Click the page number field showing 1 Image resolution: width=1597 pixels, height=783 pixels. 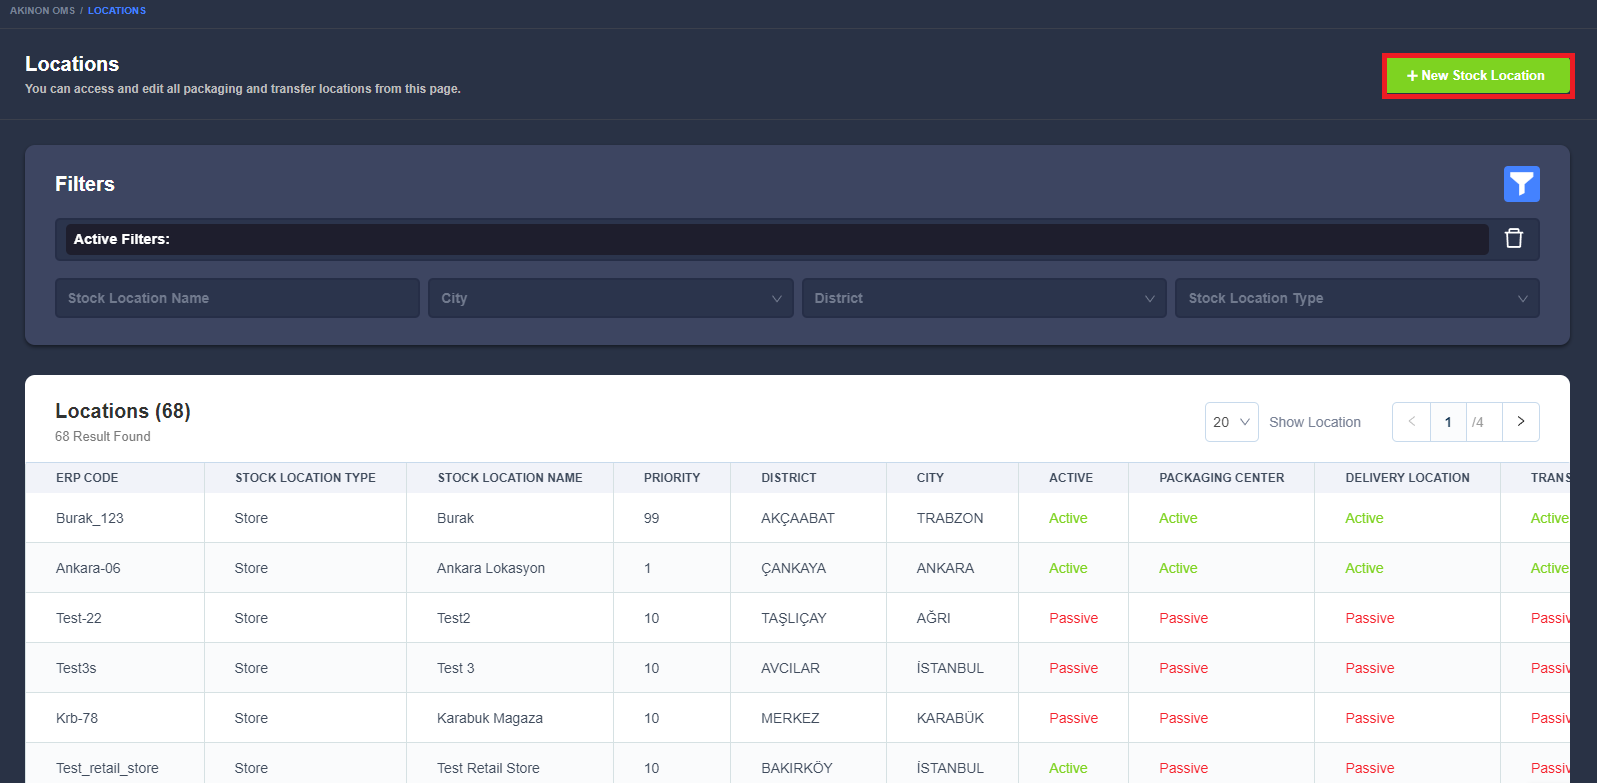[x=1448, y=422]
